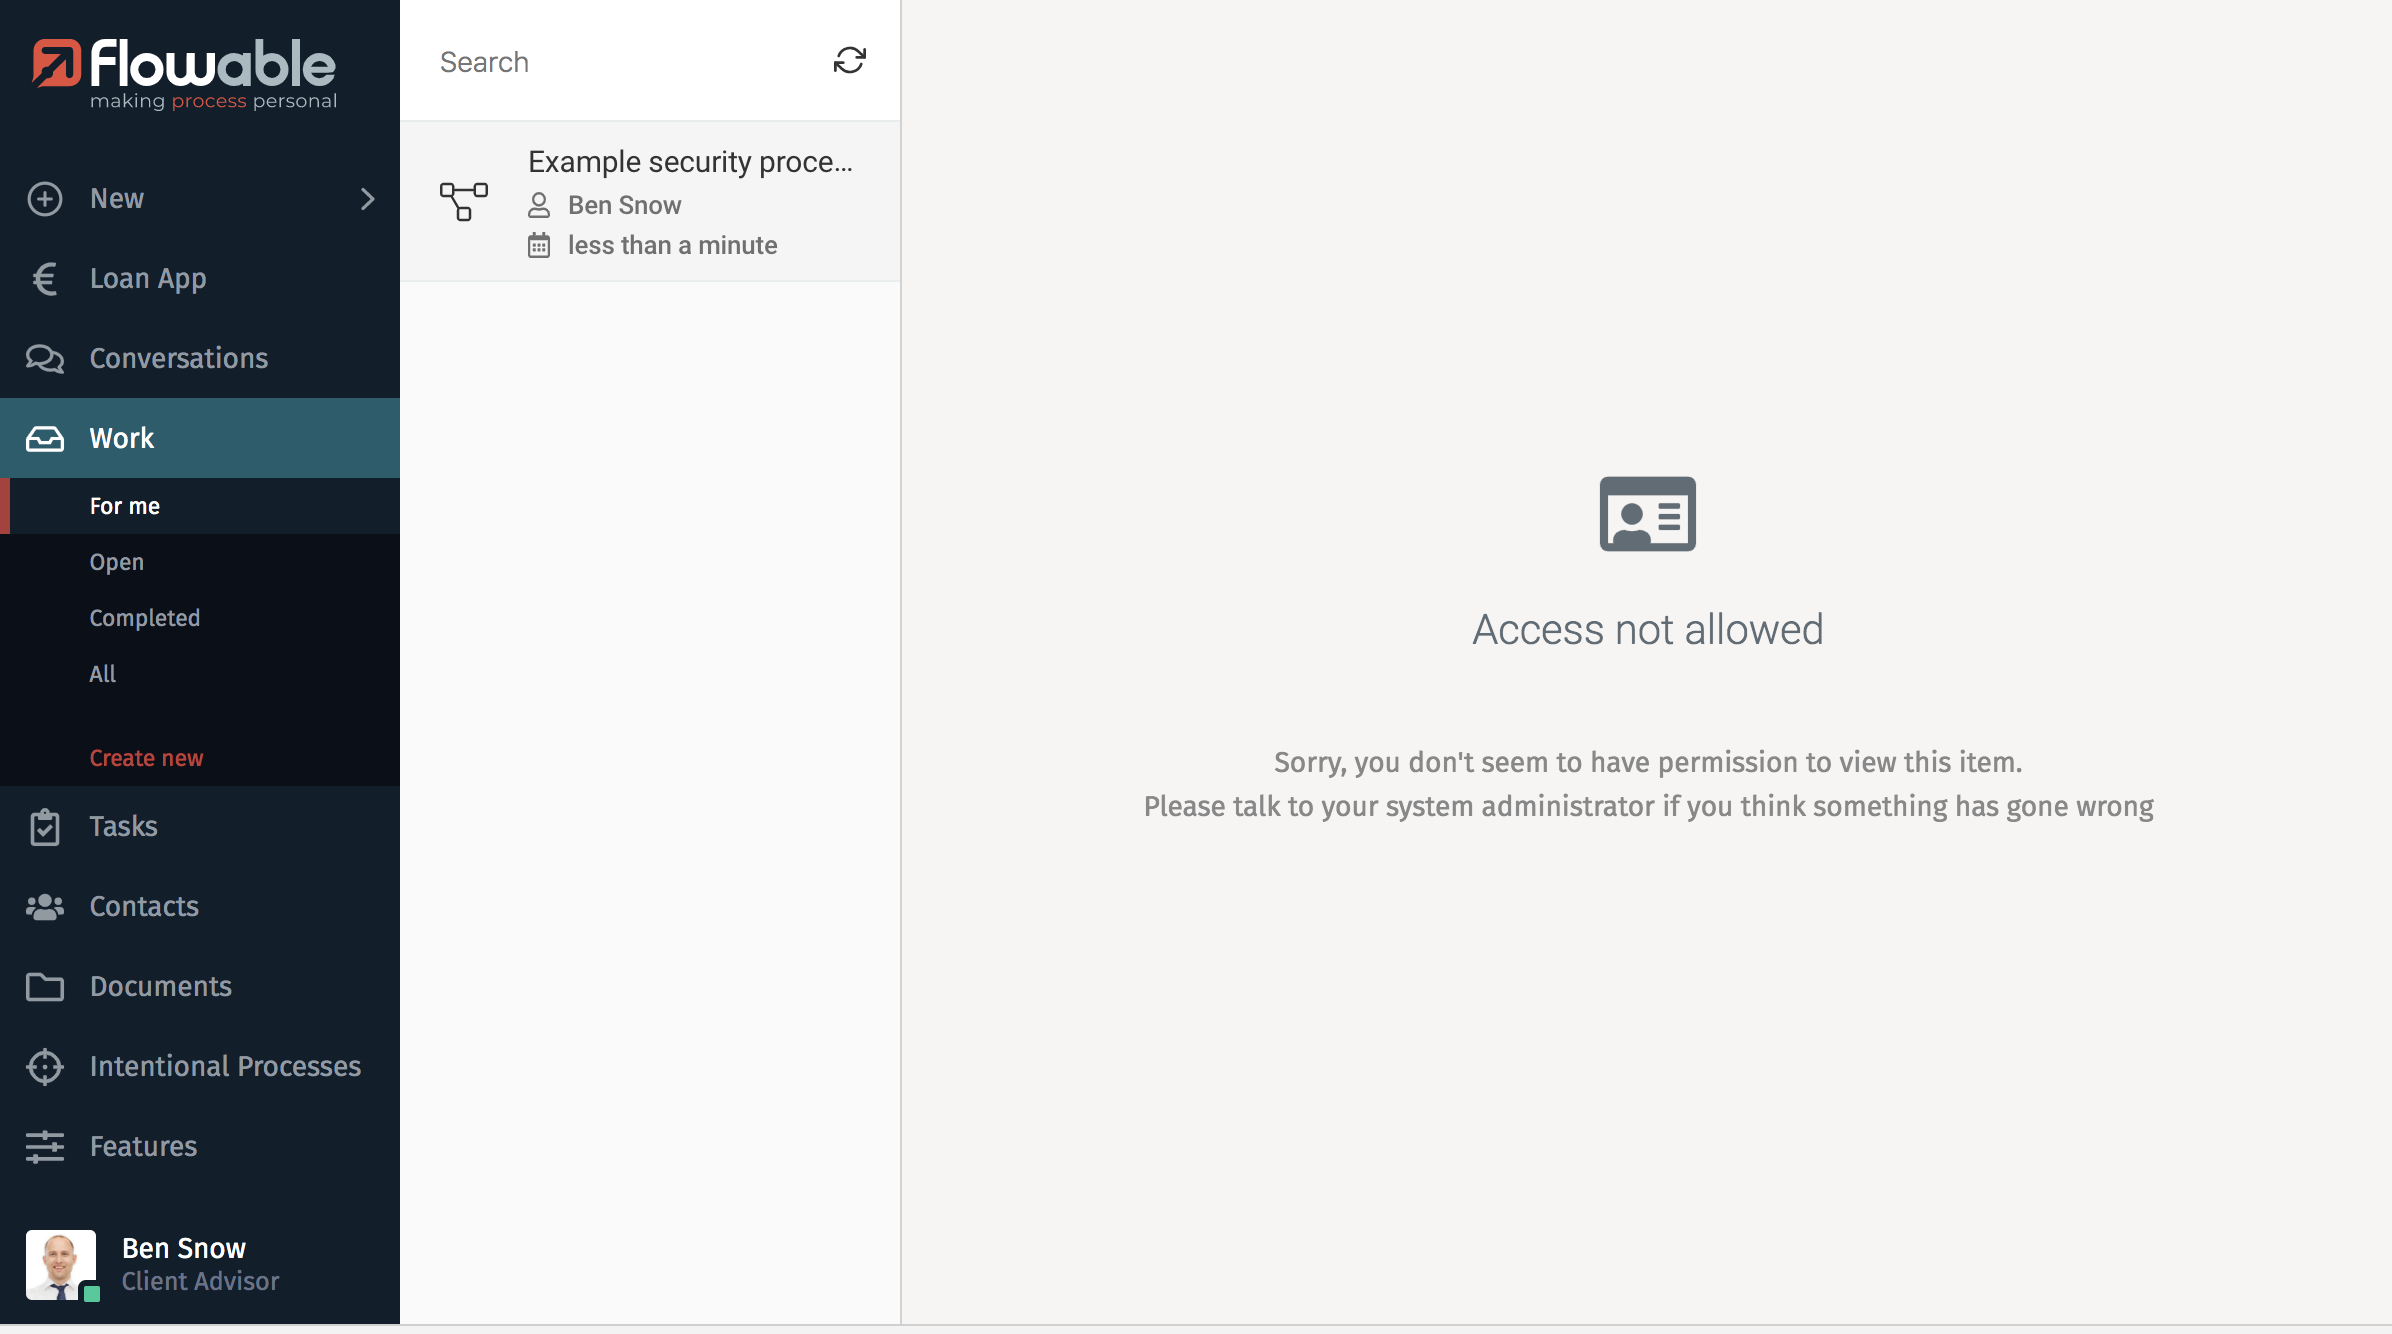Click Ben Snow's green online status indicator
The height and width of the screenshot is (1334, 2392).
click(91, 1292)
